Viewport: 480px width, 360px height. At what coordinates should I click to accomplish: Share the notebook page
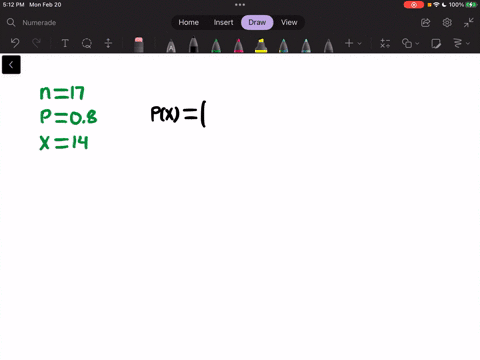tap(425, 23)
